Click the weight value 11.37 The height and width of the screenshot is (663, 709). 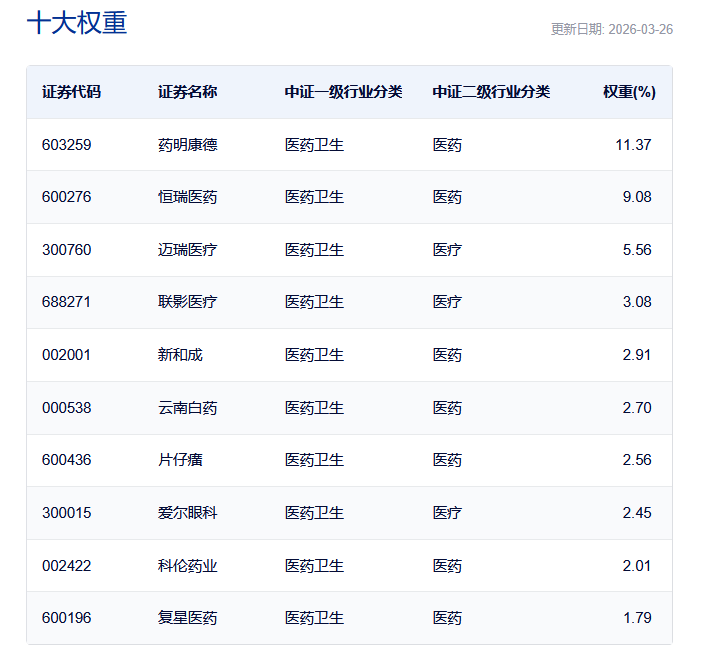[x=633, y=145]
